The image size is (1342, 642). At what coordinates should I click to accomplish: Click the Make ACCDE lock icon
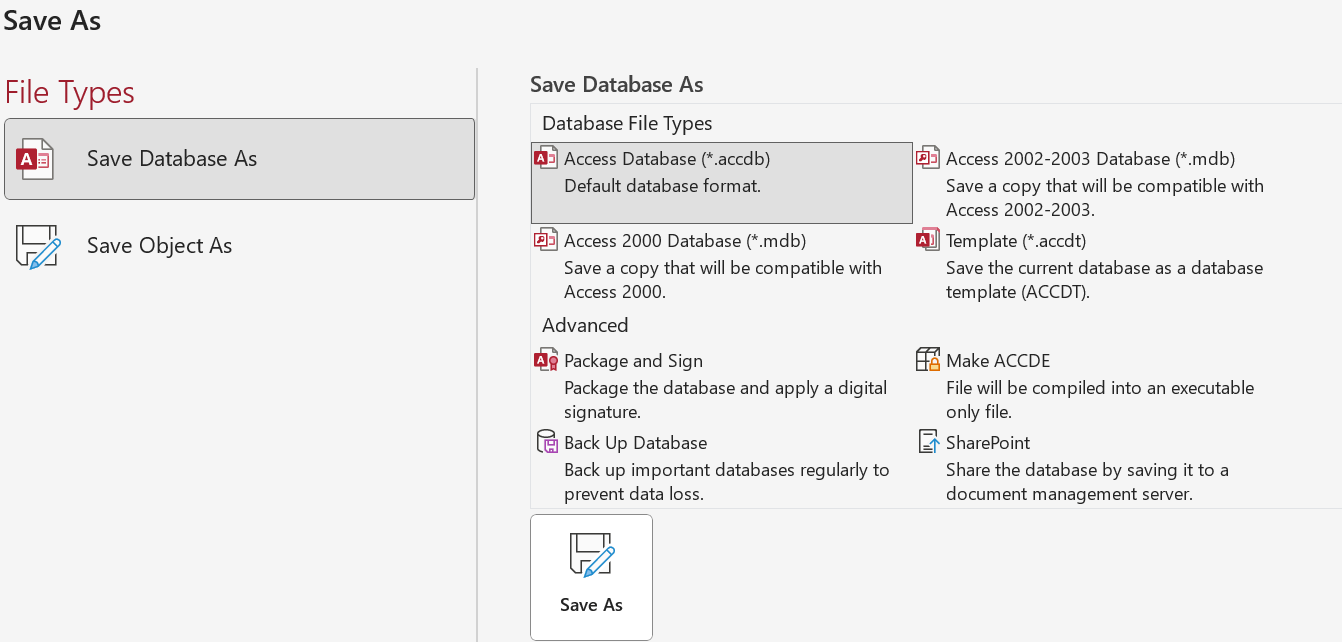pos(928,361)
